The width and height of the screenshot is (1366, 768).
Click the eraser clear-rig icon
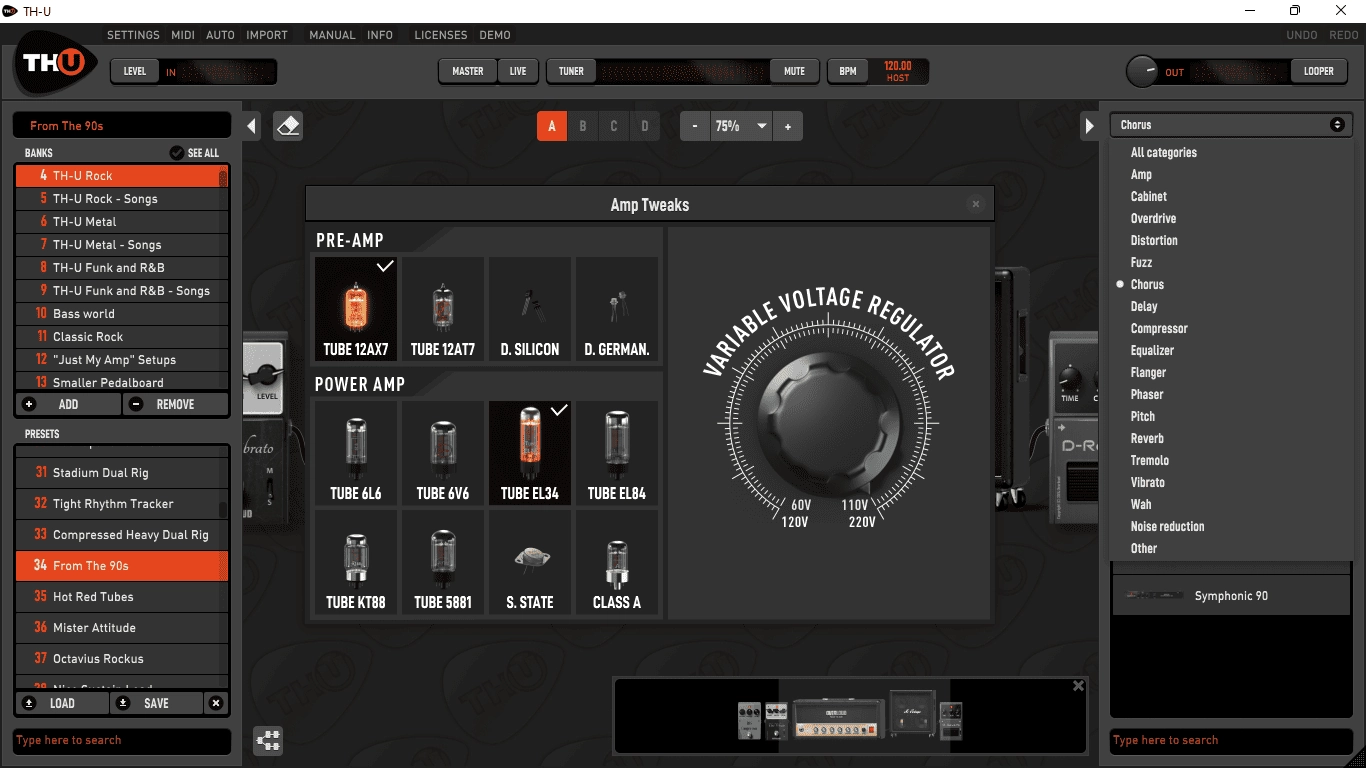point(288,126)
